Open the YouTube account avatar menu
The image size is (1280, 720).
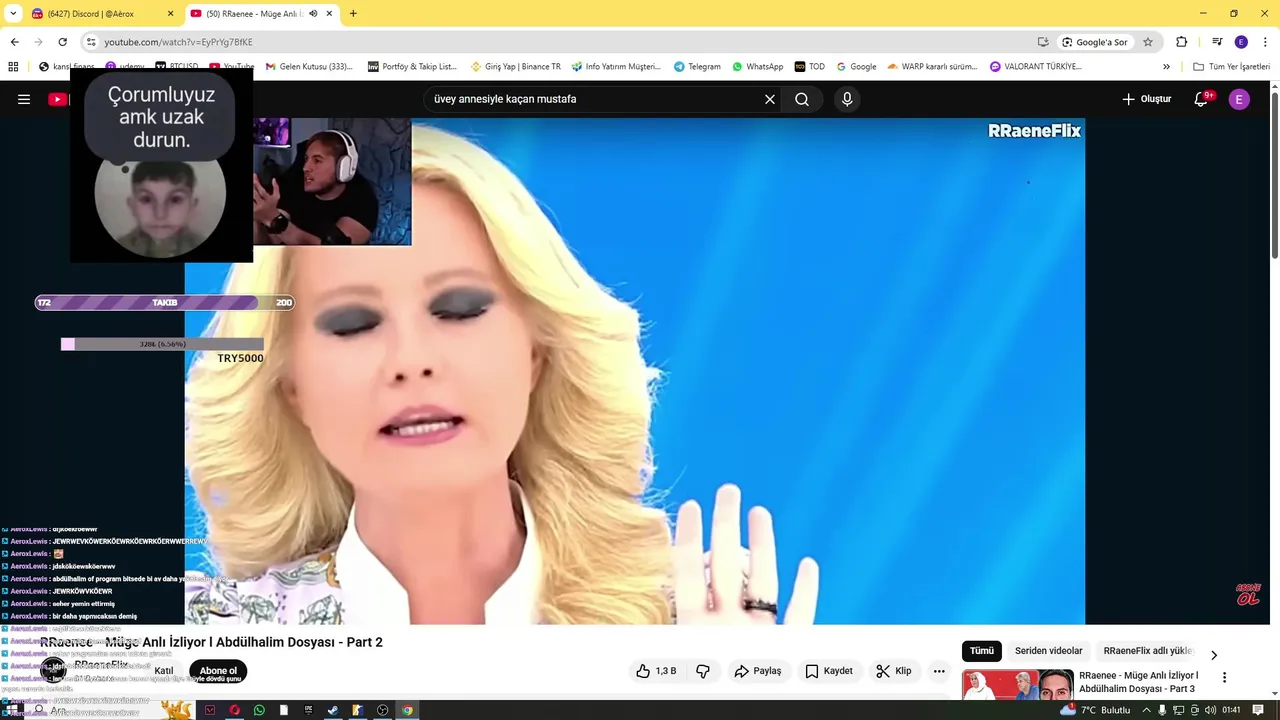[1239, 99]
